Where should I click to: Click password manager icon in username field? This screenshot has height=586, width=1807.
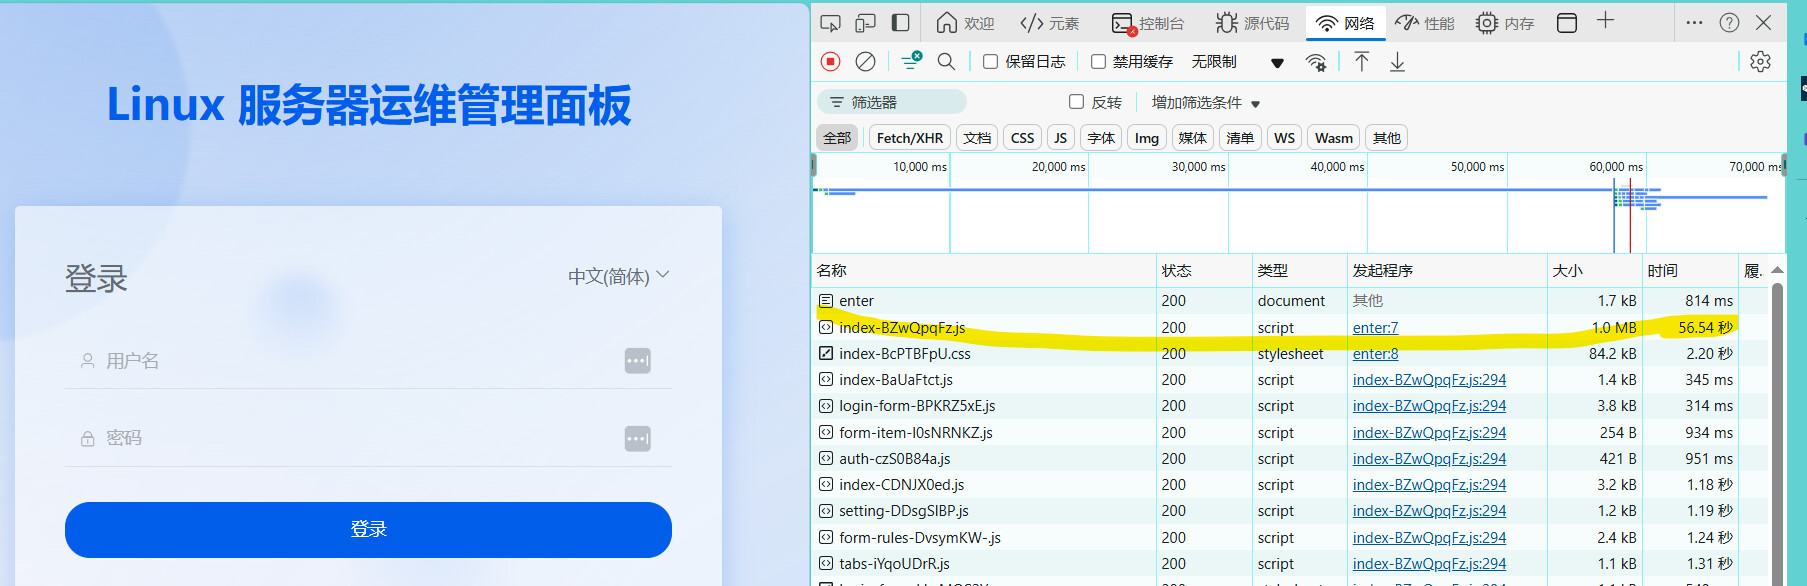(638, 361)
